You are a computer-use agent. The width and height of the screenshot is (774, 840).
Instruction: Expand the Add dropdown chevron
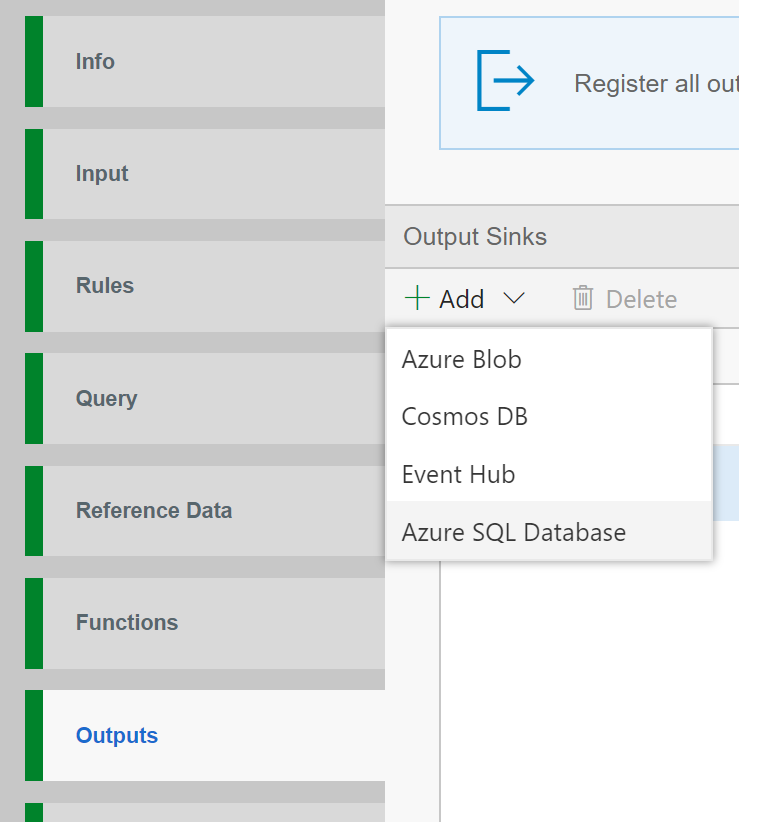(x=514, y=298)
